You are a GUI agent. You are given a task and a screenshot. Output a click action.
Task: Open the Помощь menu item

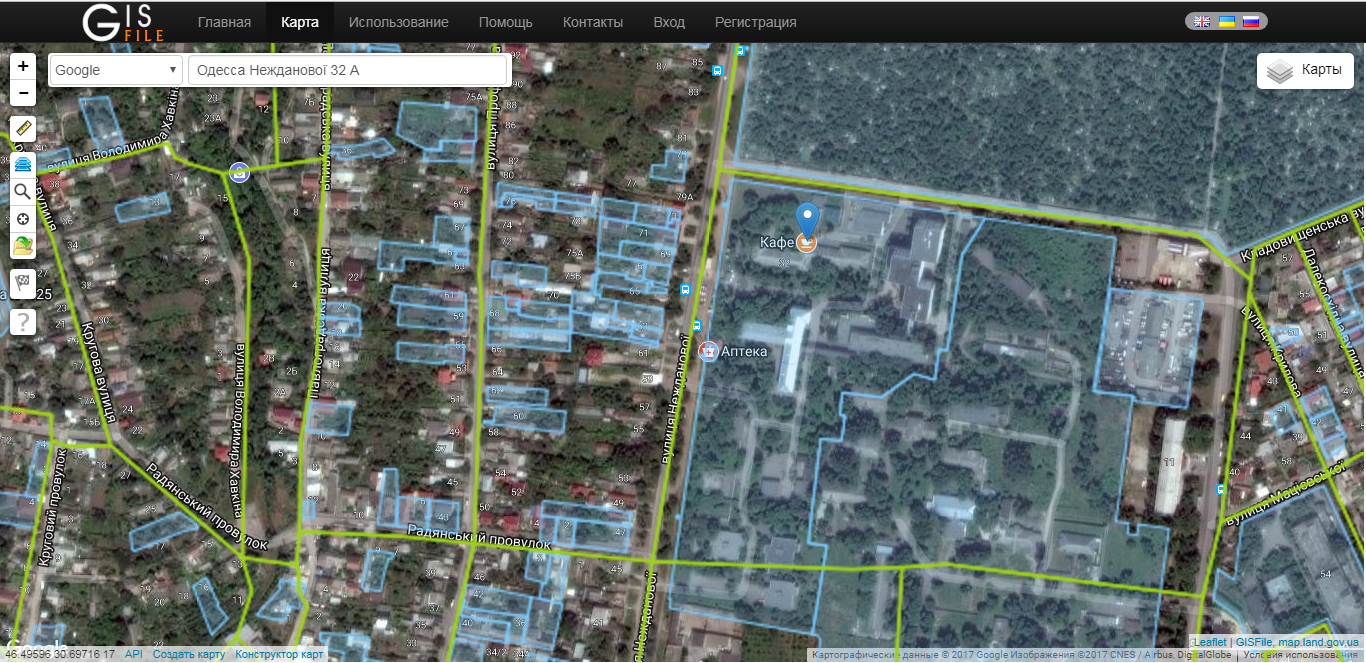505,22
